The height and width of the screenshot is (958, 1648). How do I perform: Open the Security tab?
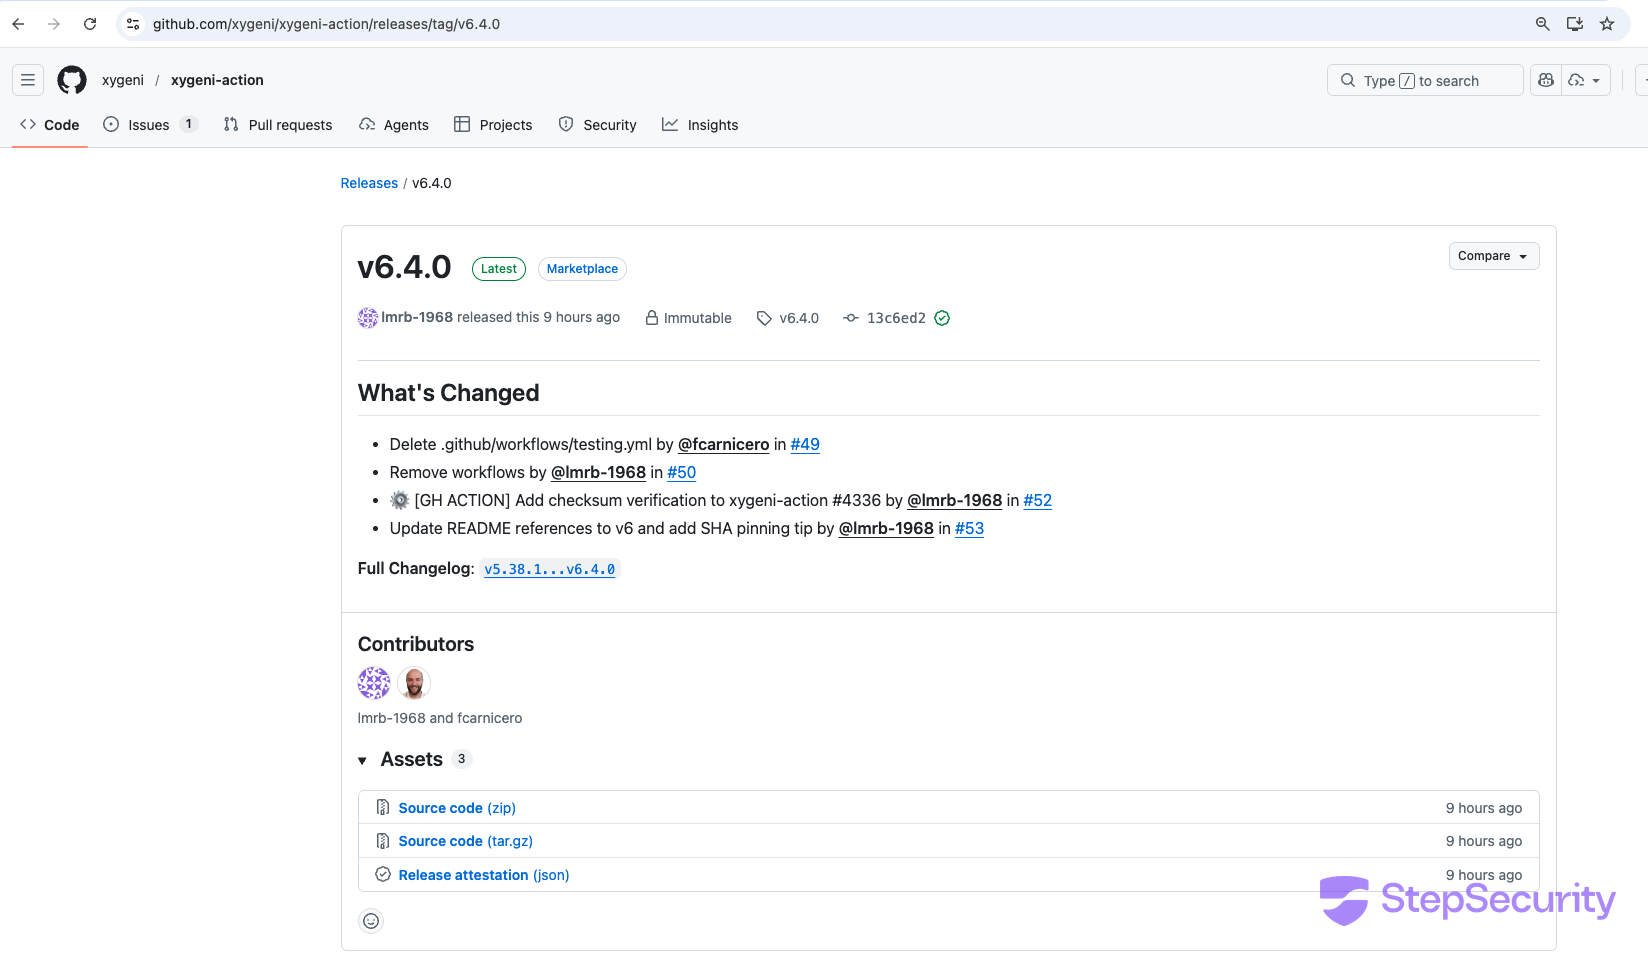597,125
